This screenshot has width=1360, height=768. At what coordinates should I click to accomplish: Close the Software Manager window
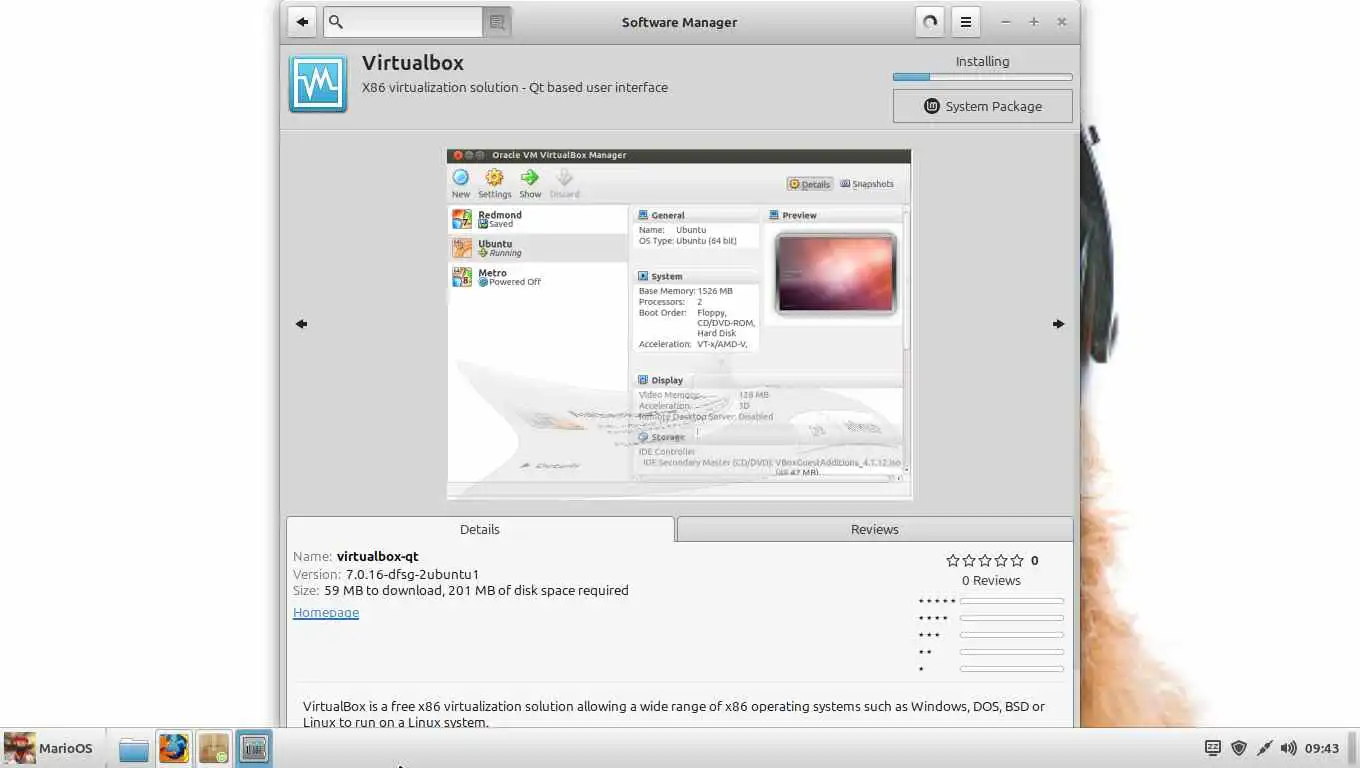1062,22
